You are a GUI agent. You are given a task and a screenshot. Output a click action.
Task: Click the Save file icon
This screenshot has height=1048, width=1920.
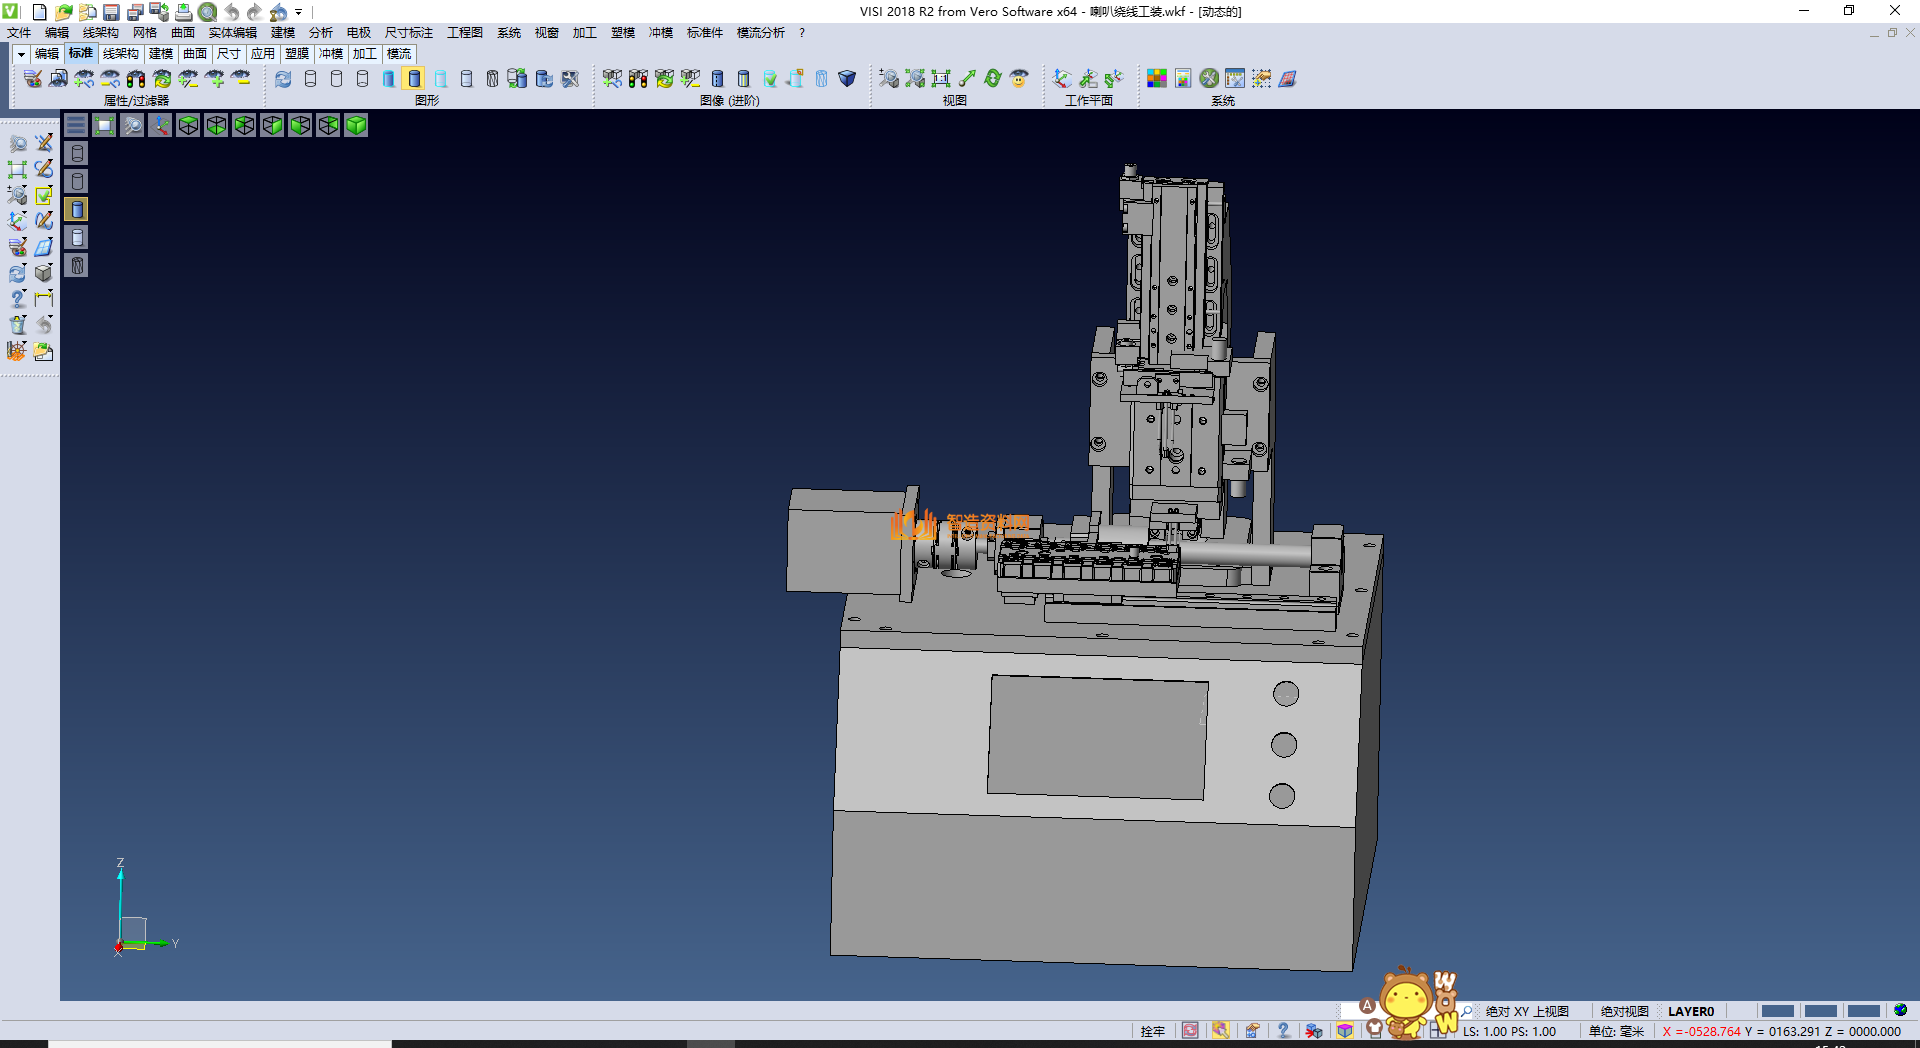[111, 12]
